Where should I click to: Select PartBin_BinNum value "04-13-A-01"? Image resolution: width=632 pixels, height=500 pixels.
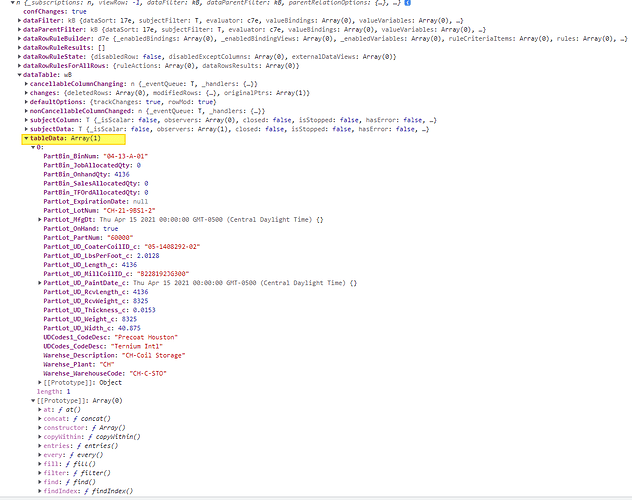tap(126, 156)
